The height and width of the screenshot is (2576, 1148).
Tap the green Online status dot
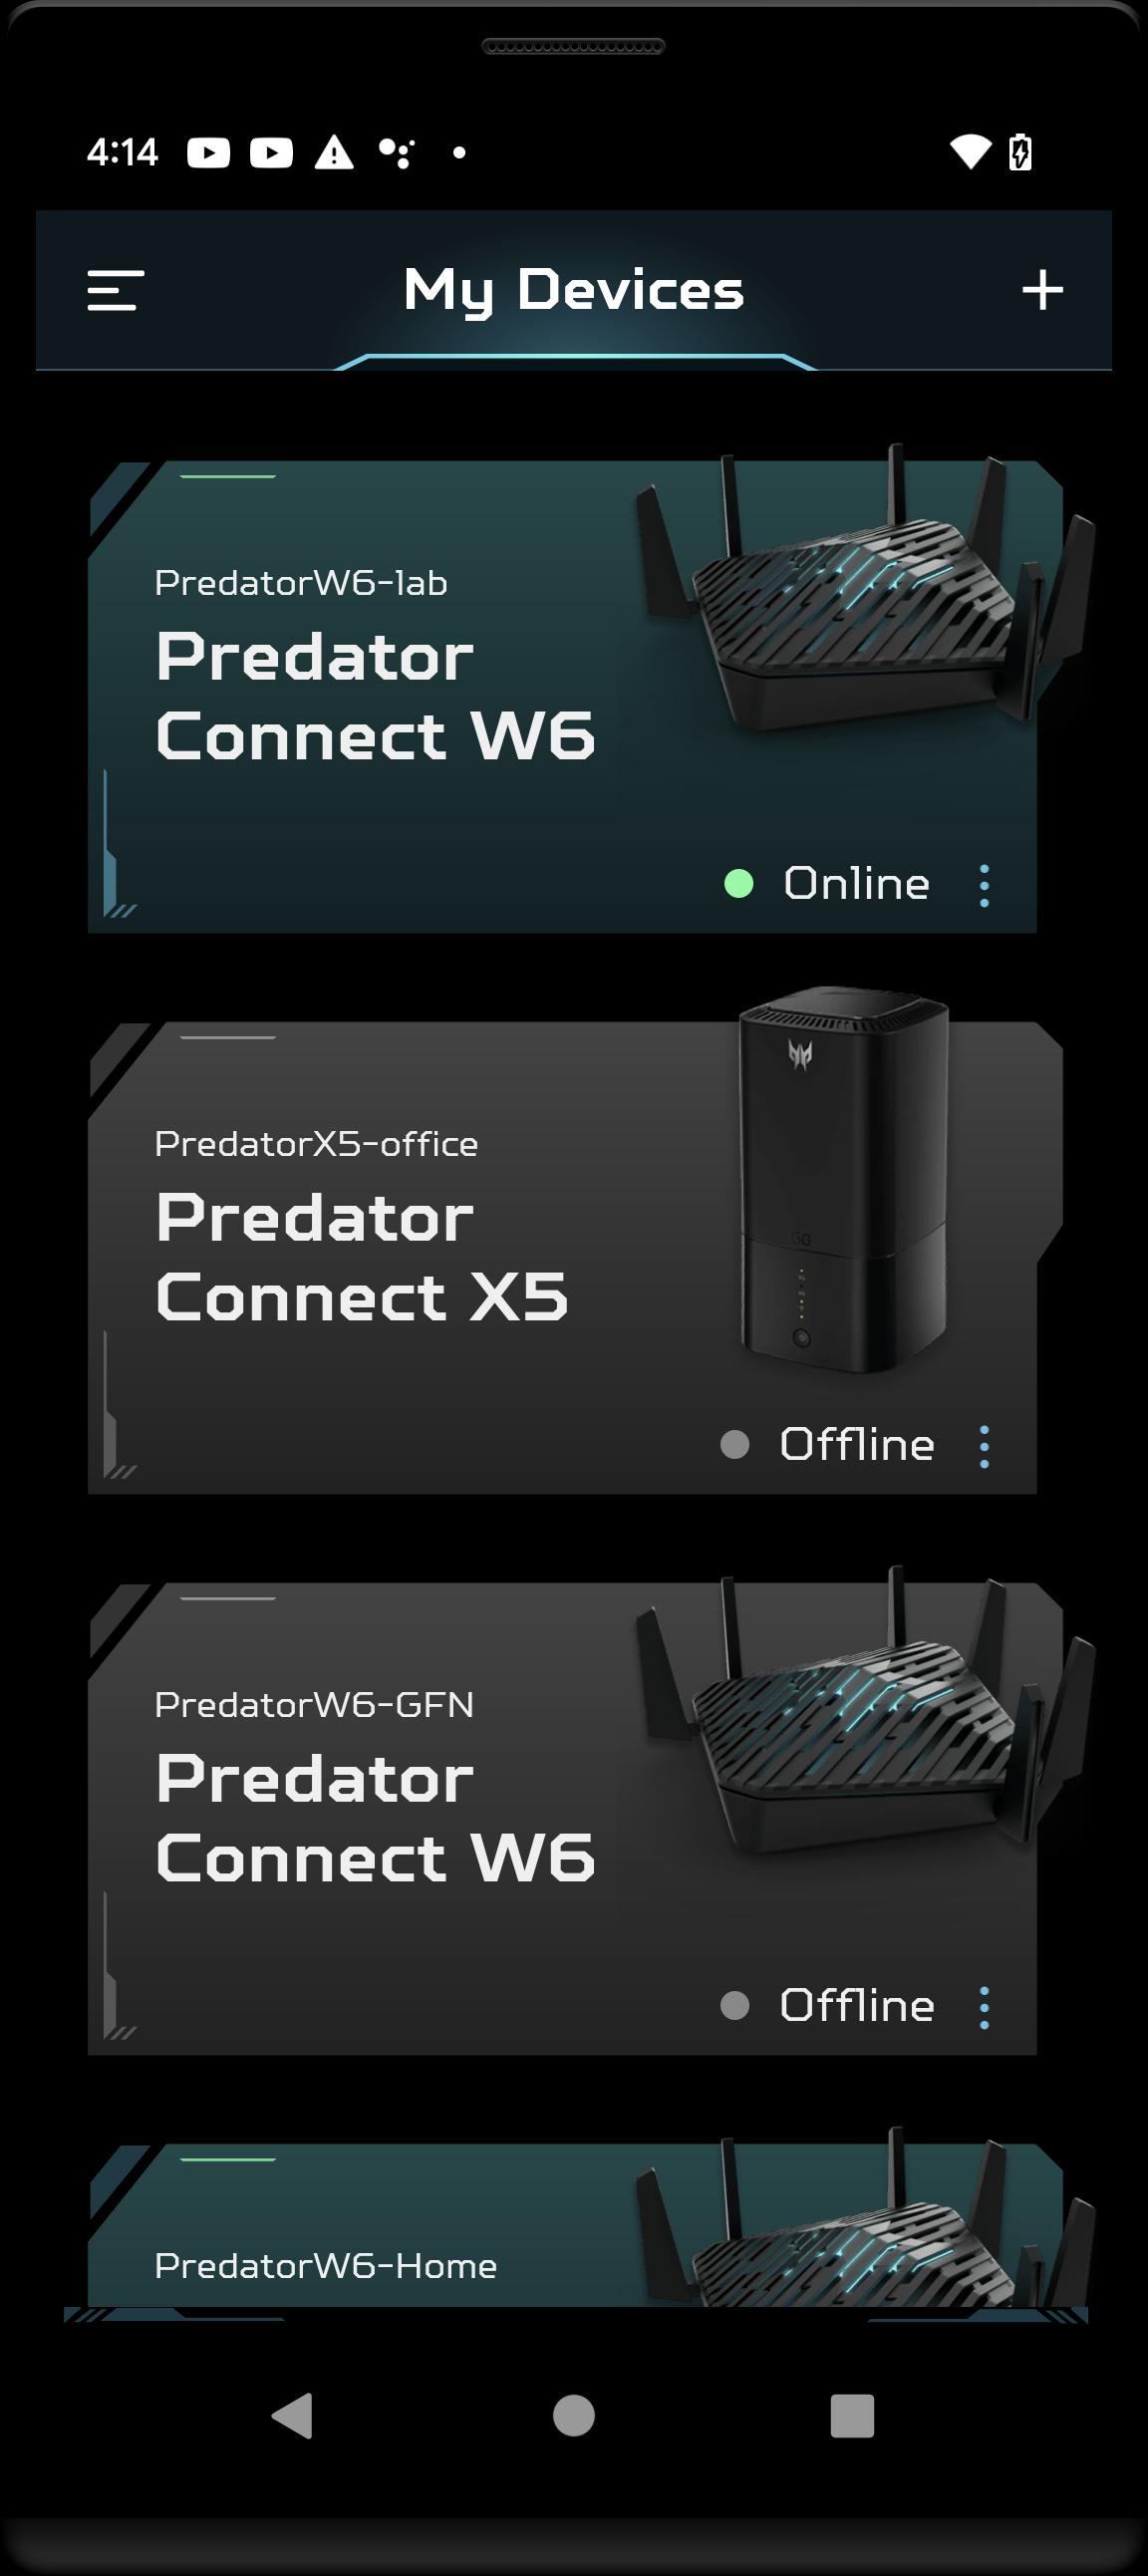click(739, 883)
